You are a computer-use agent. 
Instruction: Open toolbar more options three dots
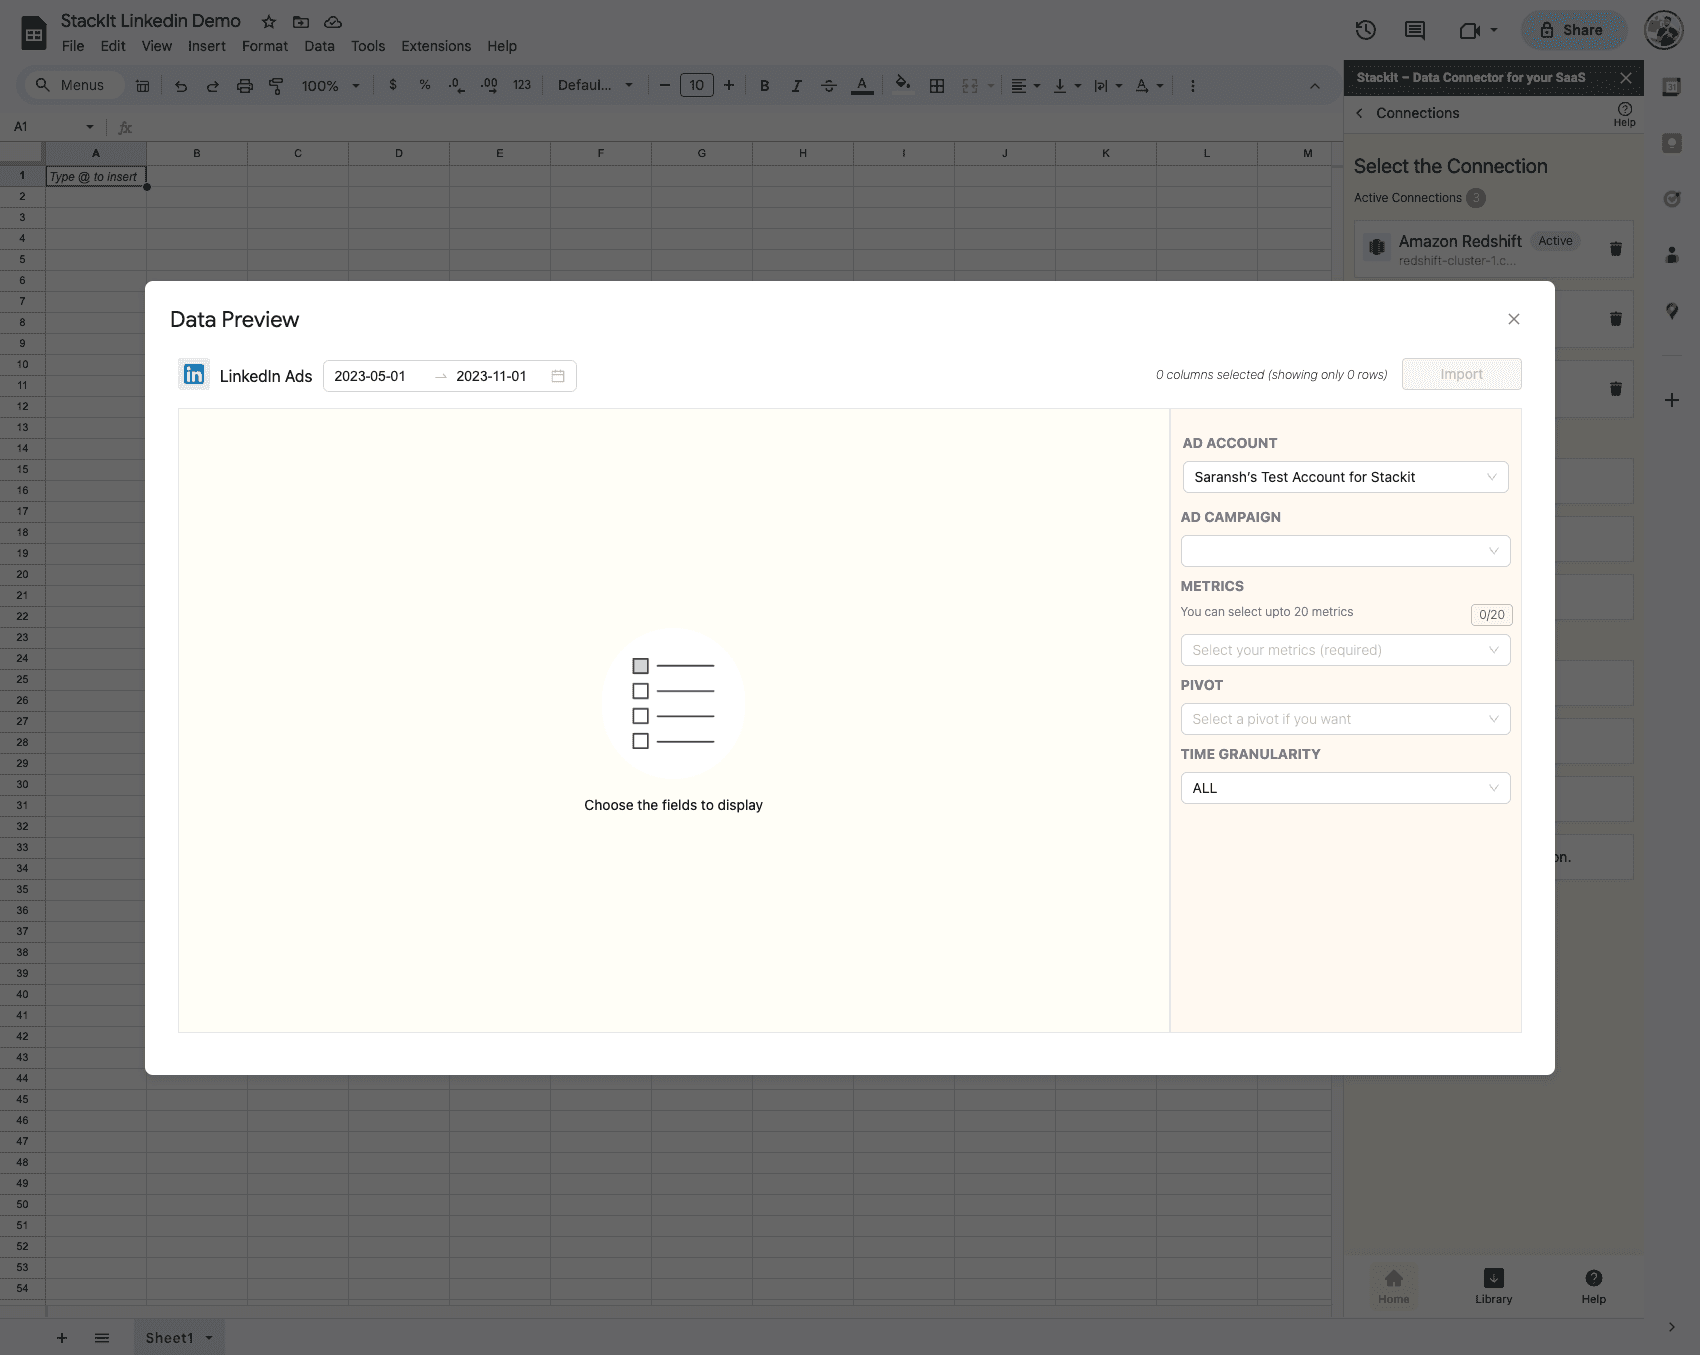[x=1192, y=86]
